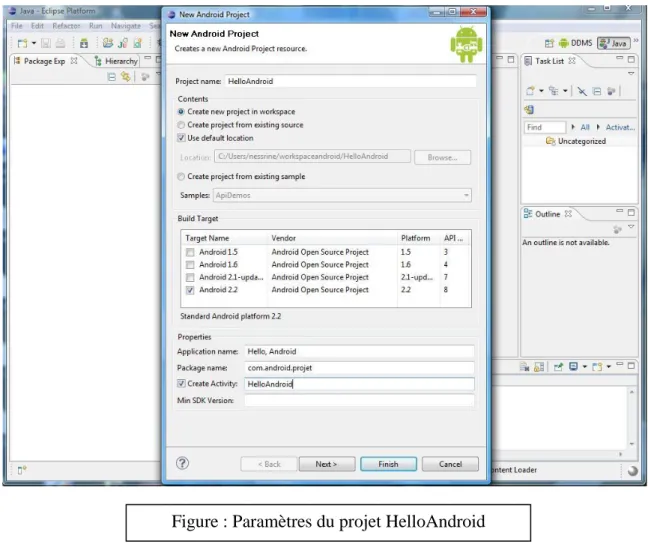Open the Display Selected Console dropdown arrow
This screenshot has width=648, height=556.
584,366
